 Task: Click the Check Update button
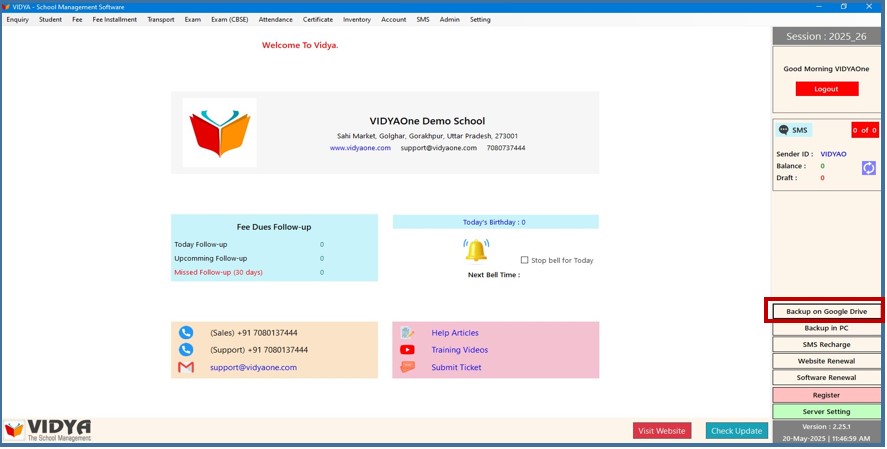(737, 431)
